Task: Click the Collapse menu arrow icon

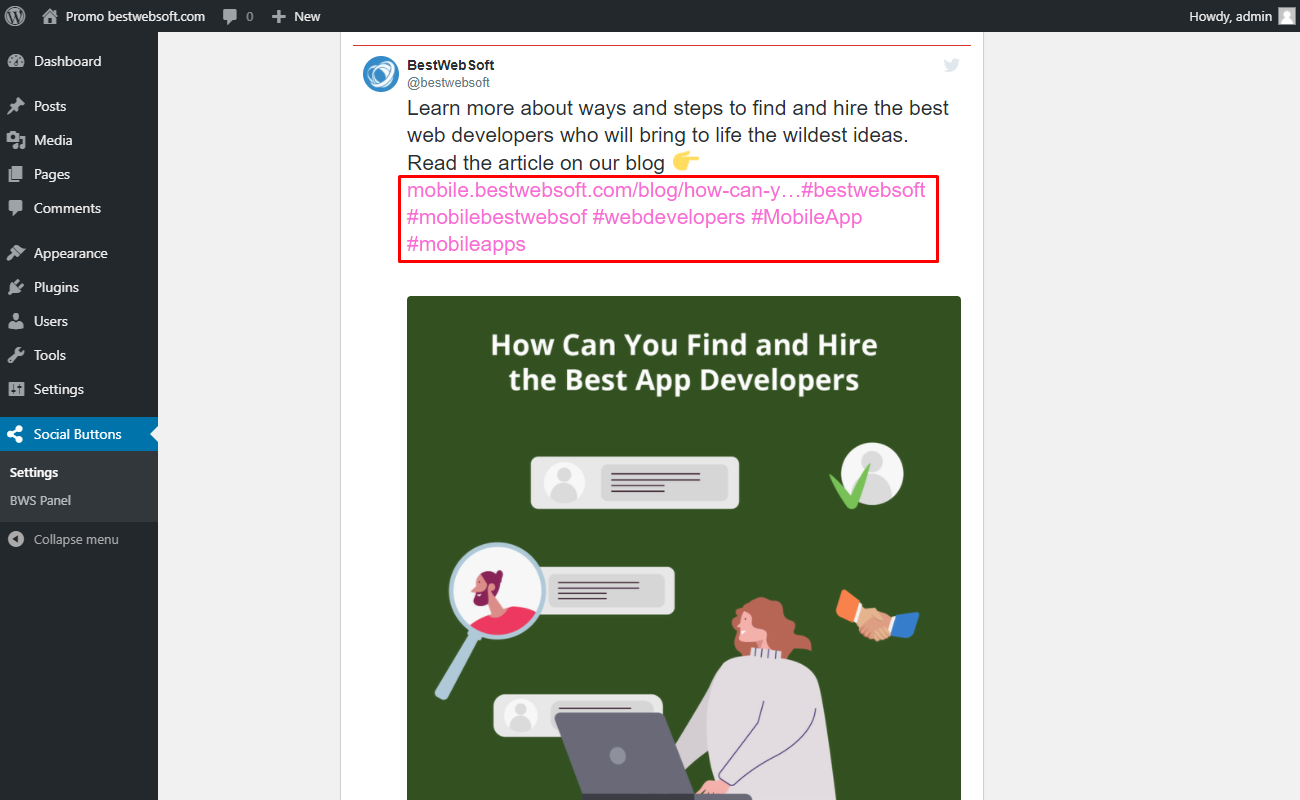Action: (15, 539)
